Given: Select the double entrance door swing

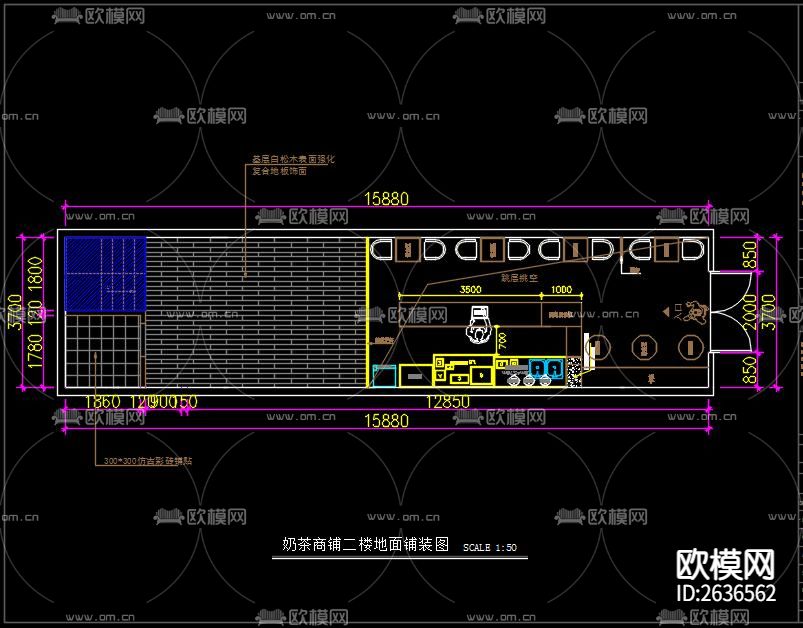Looking at the screenshot, I should (x=731, y=311).
